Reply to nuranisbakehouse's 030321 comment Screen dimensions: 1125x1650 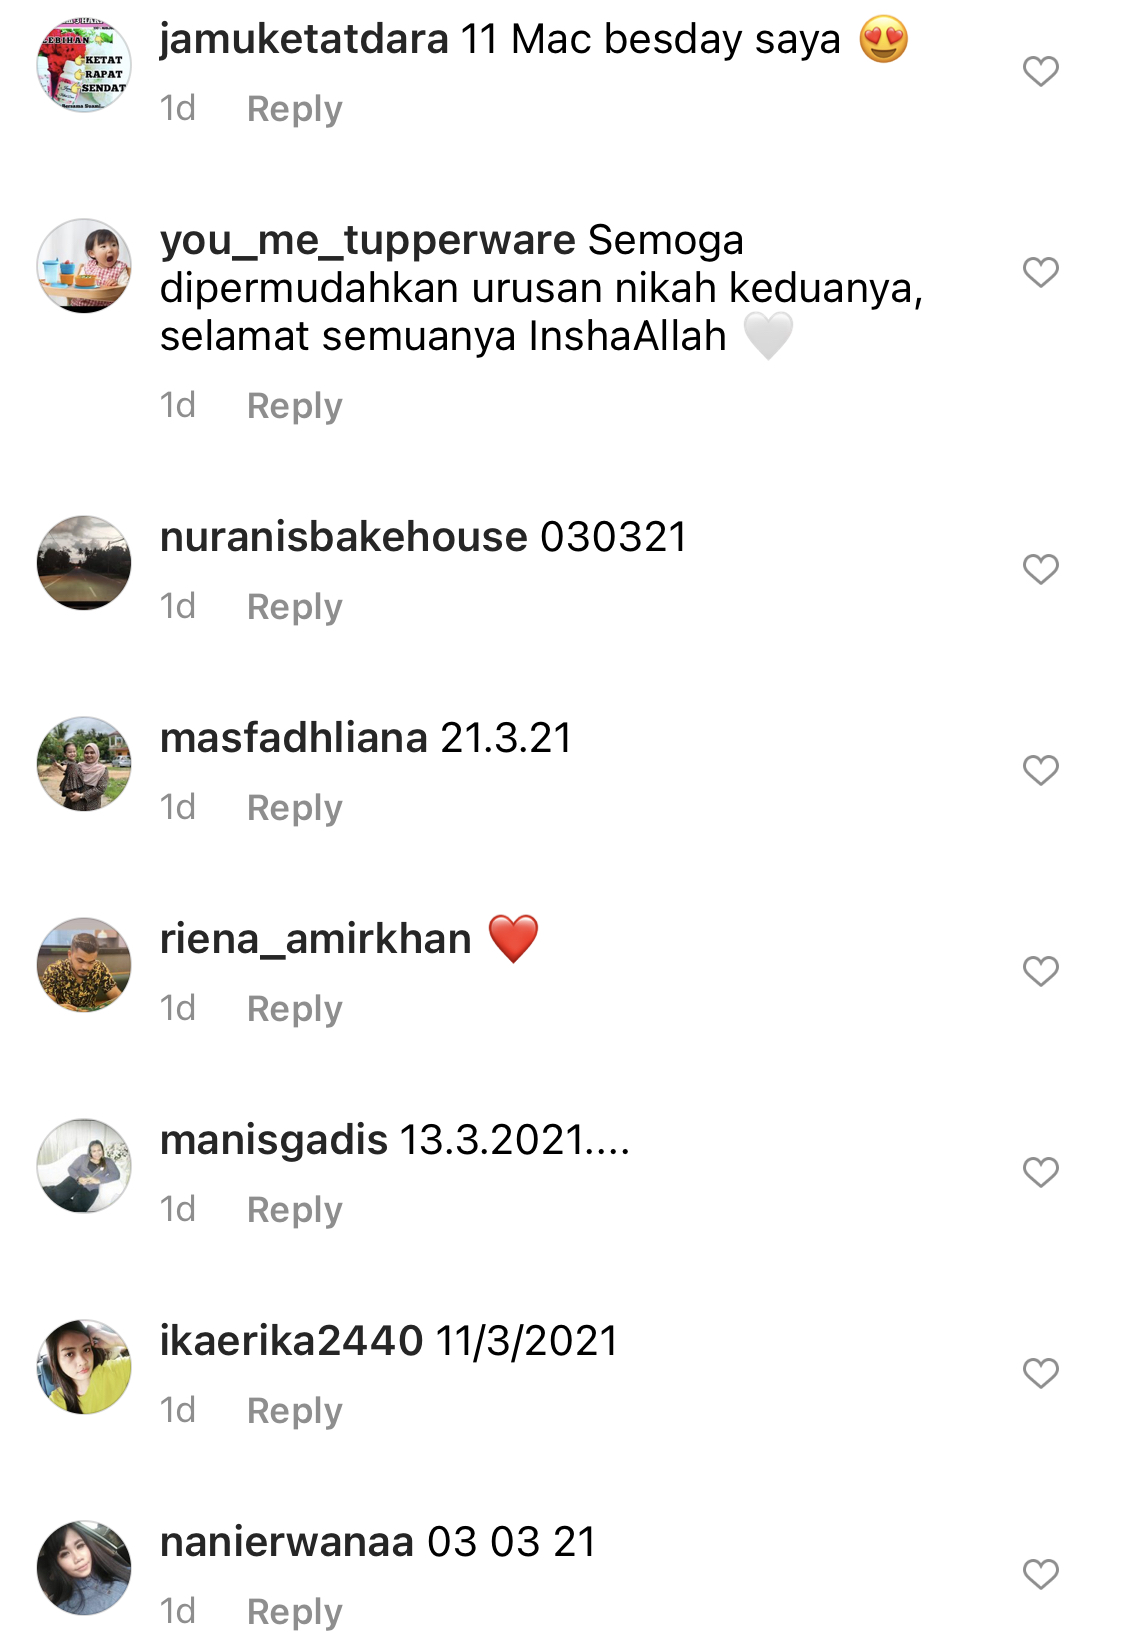click(294, 607)
